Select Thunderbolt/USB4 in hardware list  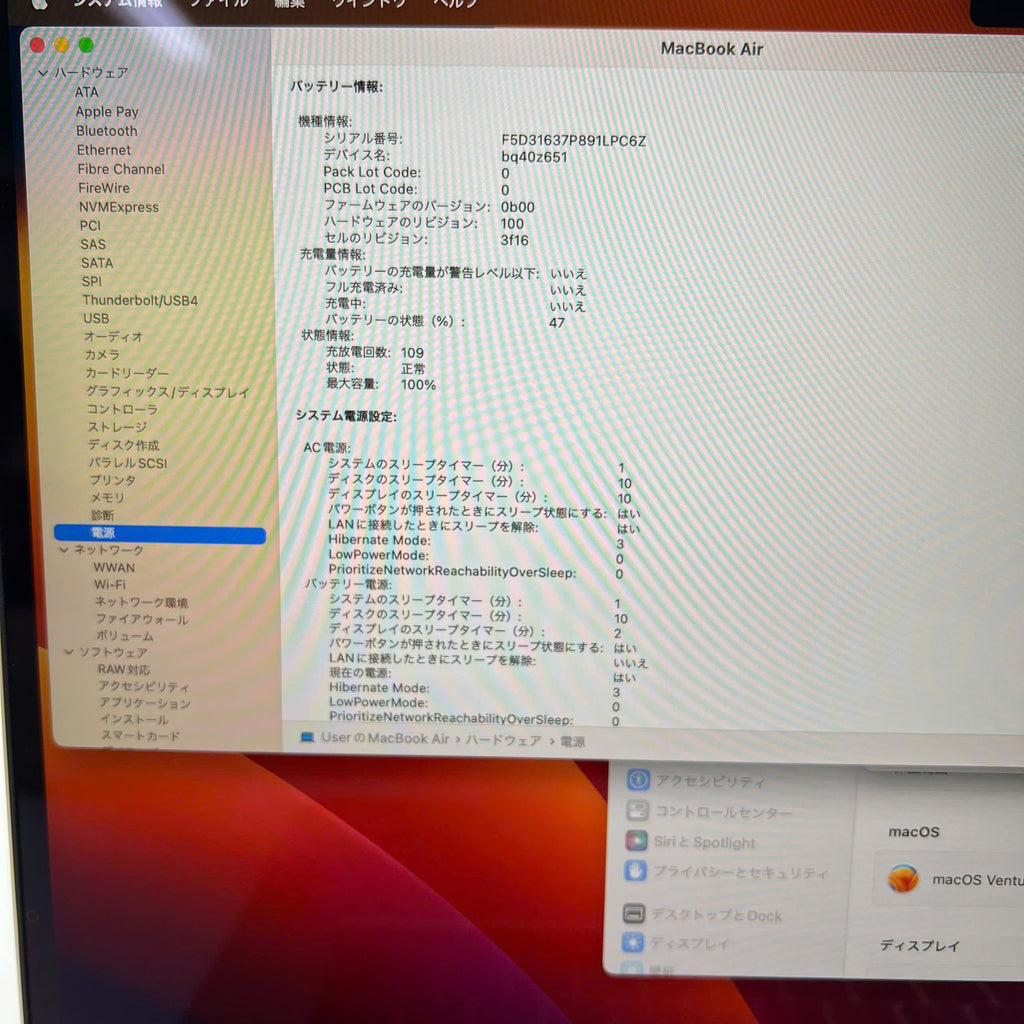click(140, 300)
